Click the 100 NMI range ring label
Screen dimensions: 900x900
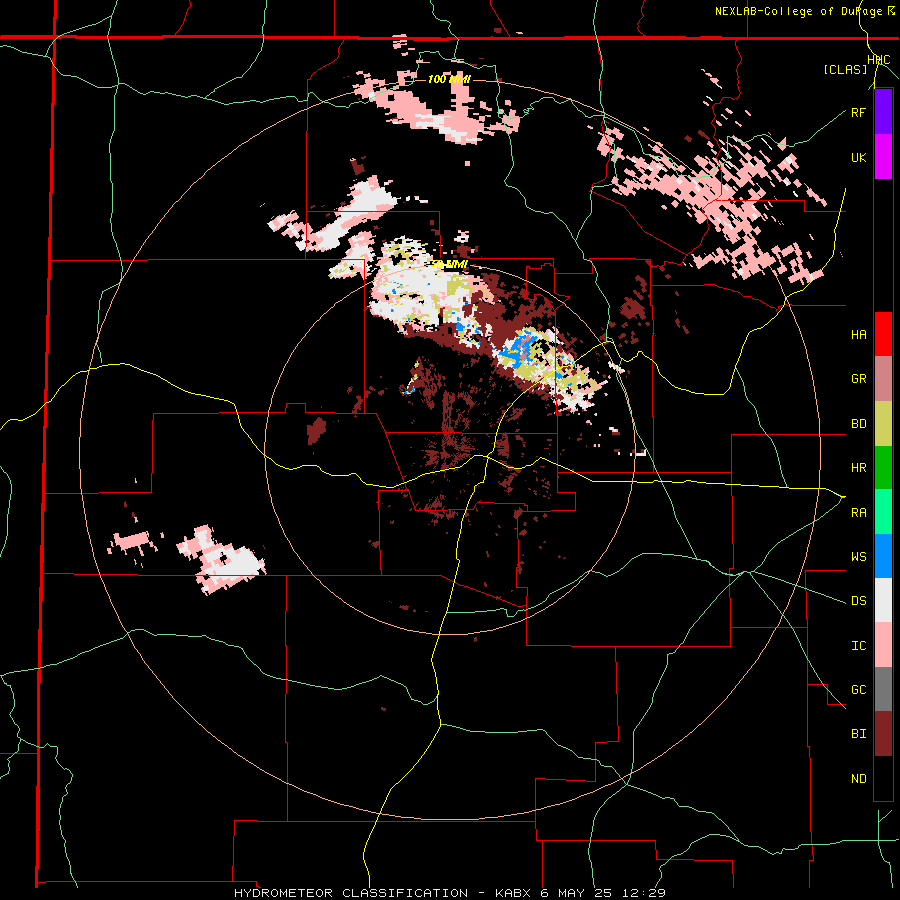point(449,79)
